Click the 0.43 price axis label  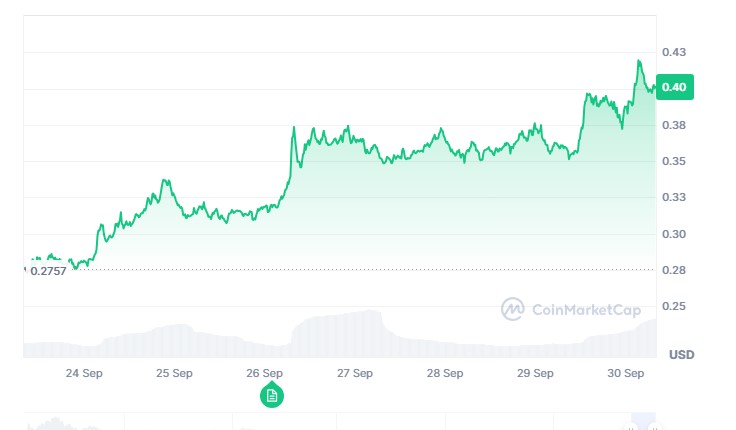coord(674,52)
